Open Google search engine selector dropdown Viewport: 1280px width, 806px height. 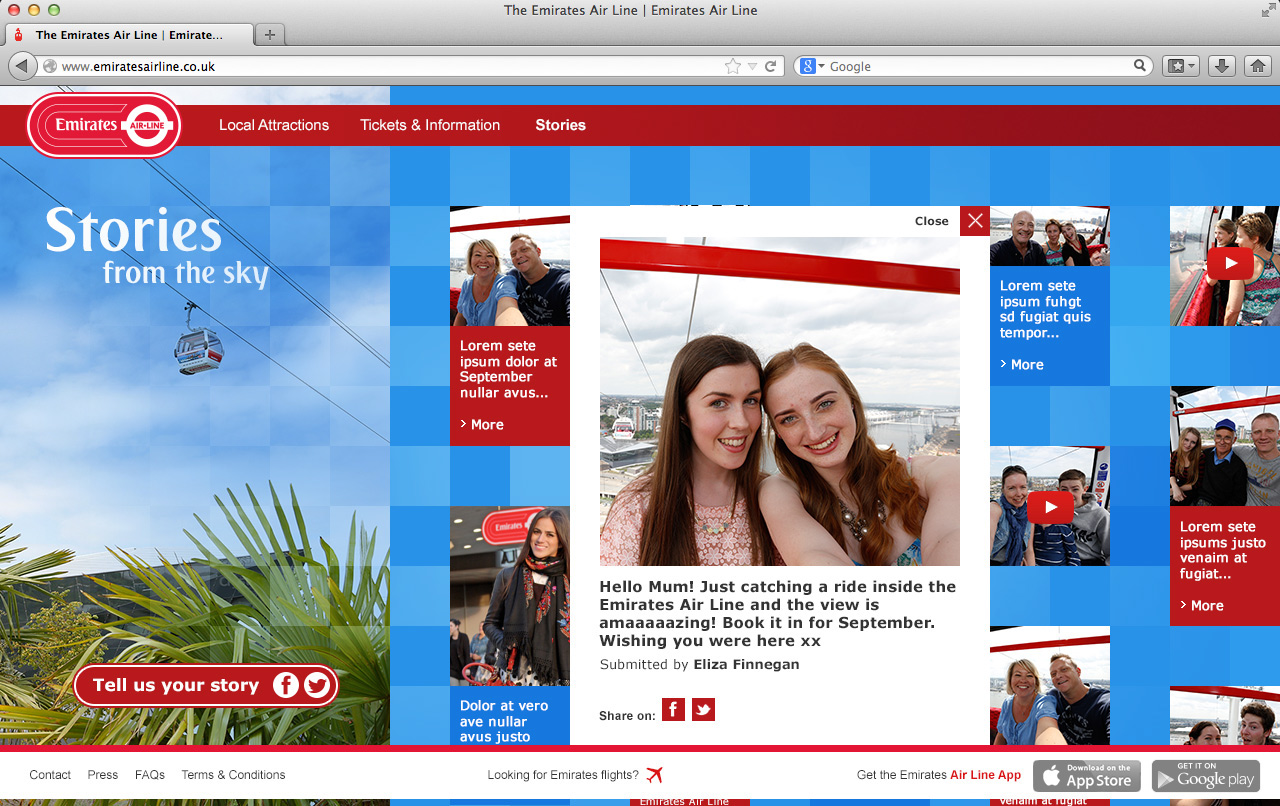[x=812, y=66]
